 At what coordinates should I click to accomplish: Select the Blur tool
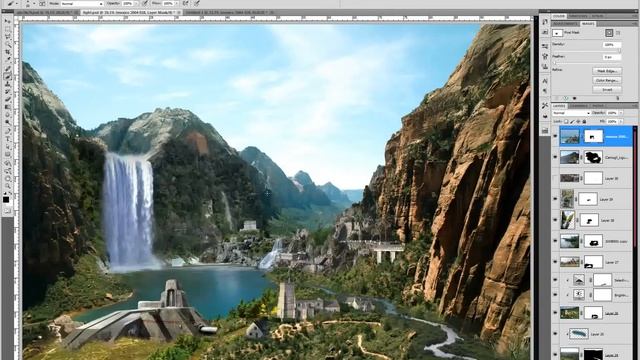click(7, 115)
